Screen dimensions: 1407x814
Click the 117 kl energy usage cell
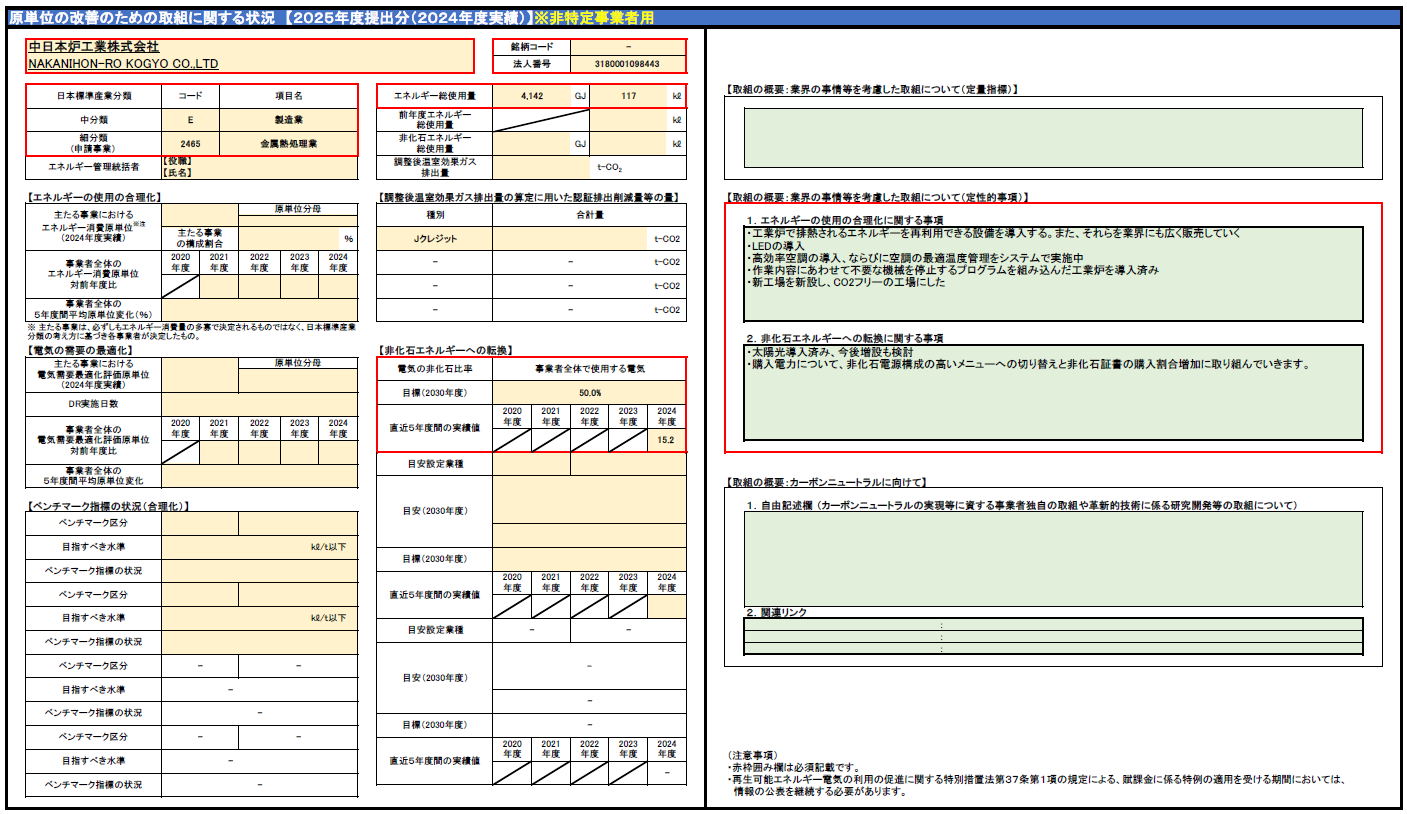628,96
